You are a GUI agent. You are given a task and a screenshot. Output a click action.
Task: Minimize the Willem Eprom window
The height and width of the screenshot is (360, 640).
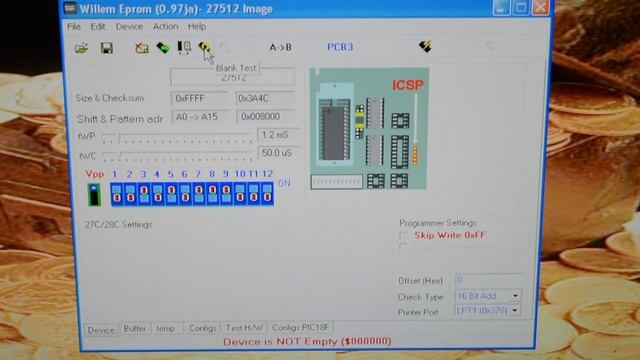click(x=501, y=7)
